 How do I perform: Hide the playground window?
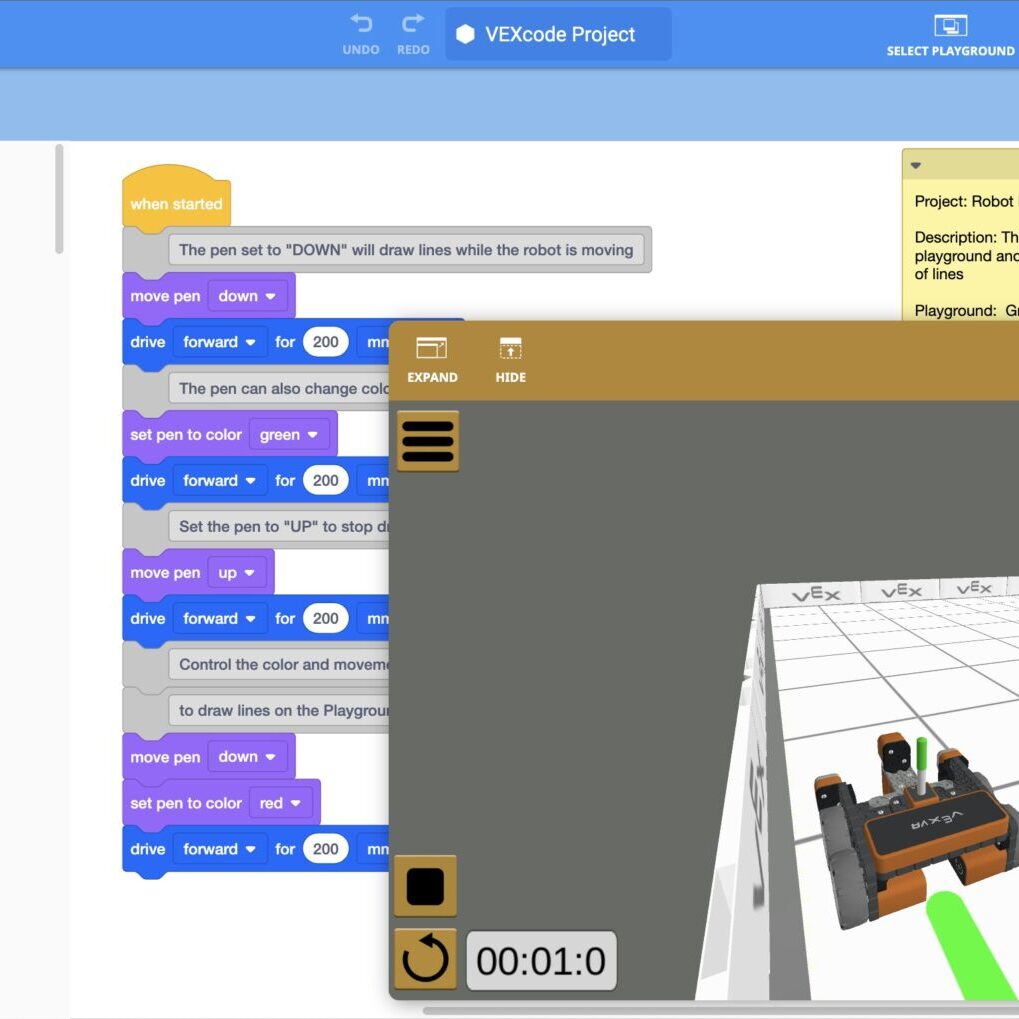tap(511, 361)
